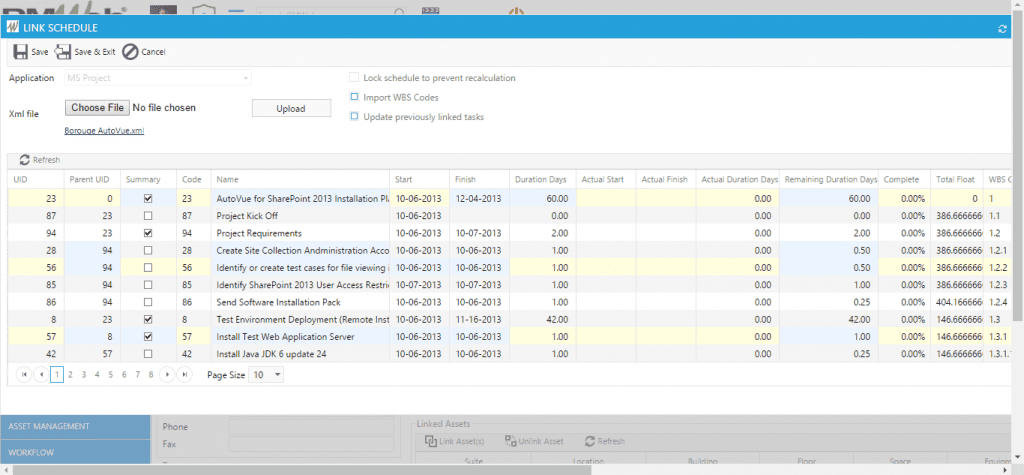The height and width of the screenshot is (475, 1024).
Task: Click the Save disk icon
Action: click(x=20, y=52)
